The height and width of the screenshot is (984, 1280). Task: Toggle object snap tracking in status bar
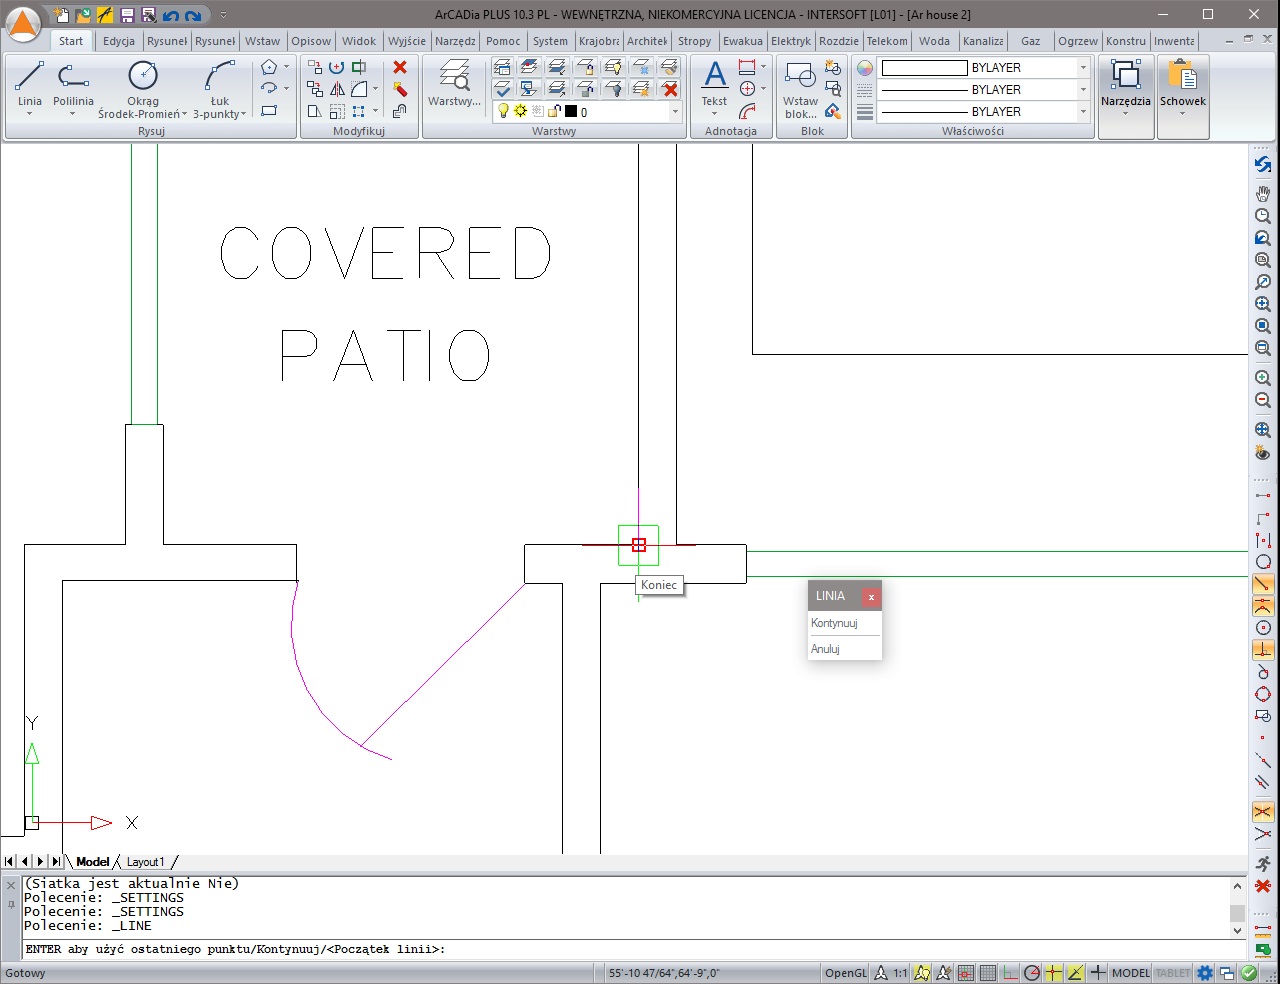(1076, 973)
